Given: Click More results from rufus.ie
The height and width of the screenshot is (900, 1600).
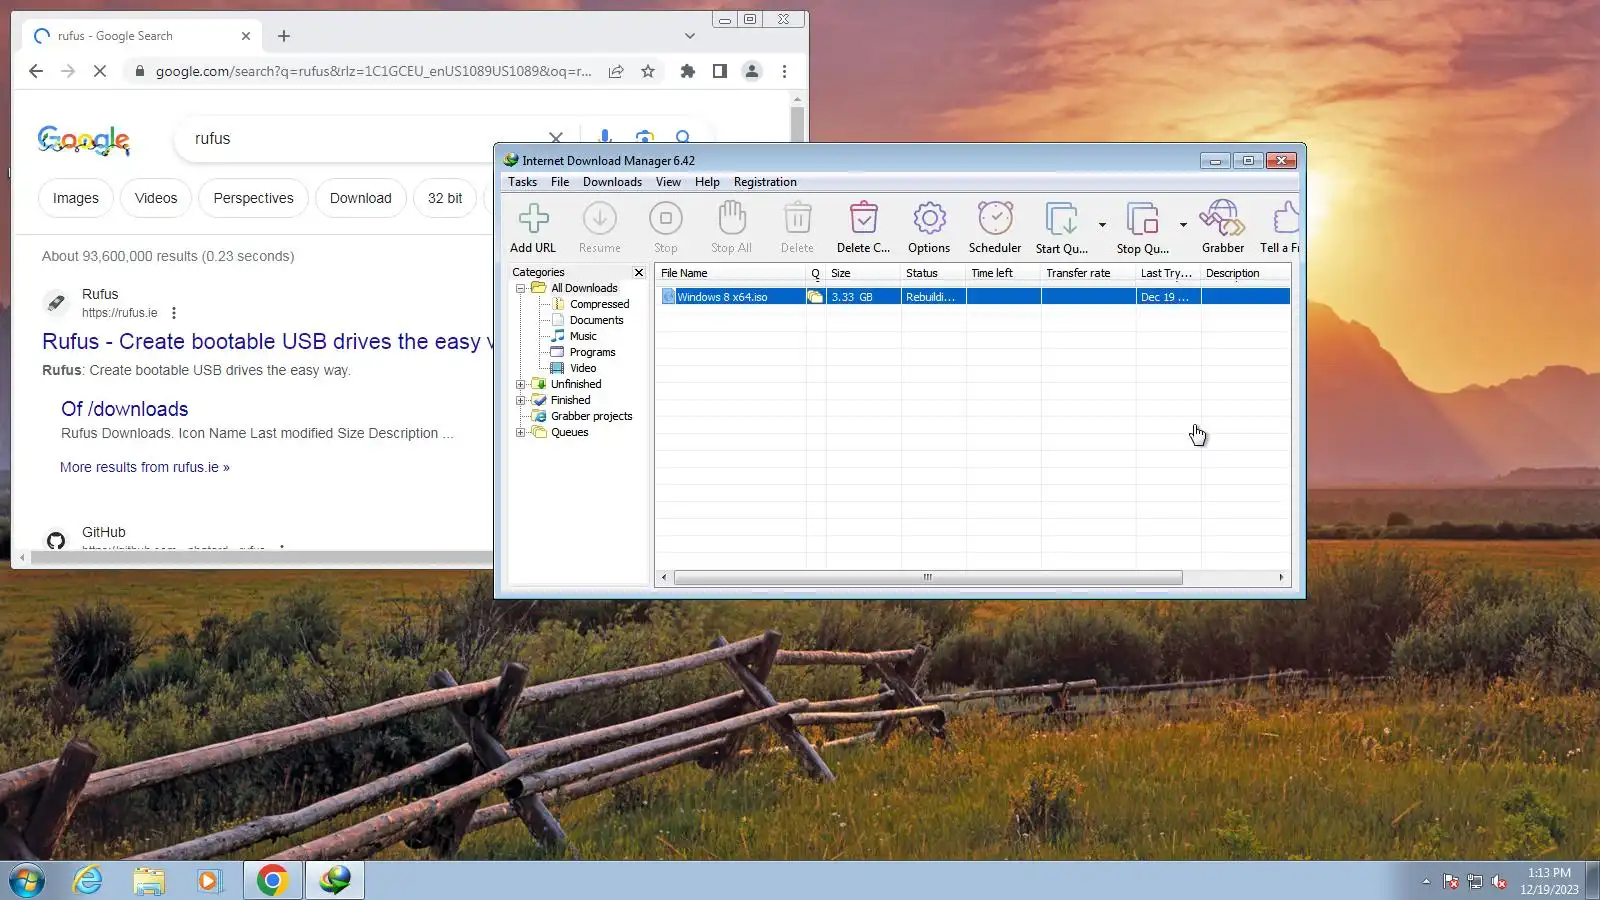Looking at the screenshot, I should 145,467.
